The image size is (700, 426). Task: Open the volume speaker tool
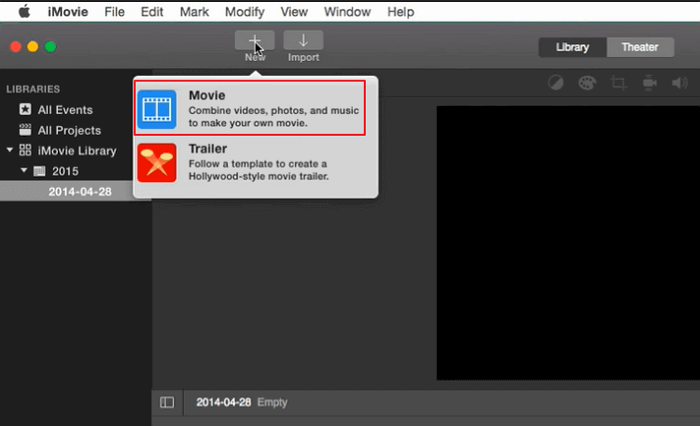(x=680, y=84)
